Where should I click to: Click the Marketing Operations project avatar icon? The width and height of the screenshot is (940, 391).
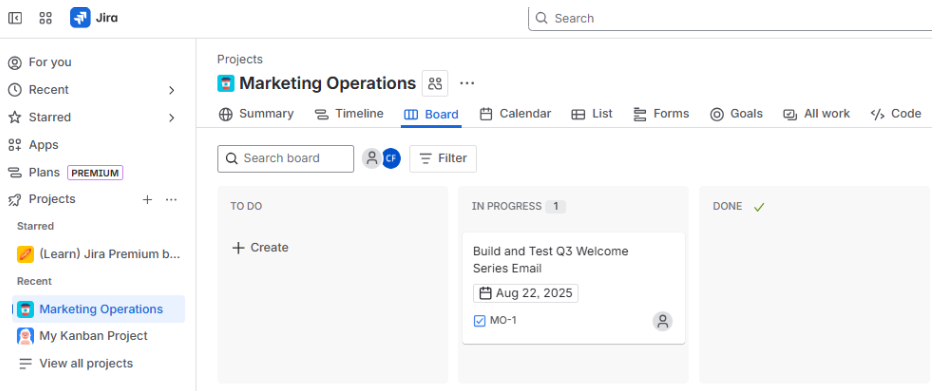point(225,83)
